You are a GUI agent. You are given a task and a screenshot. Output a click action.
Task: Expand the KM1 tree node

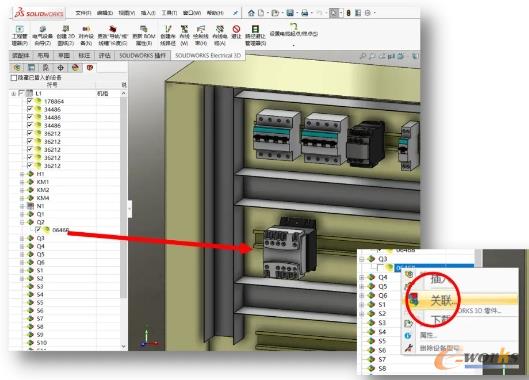pyautogui.click(x=22, y=182)
